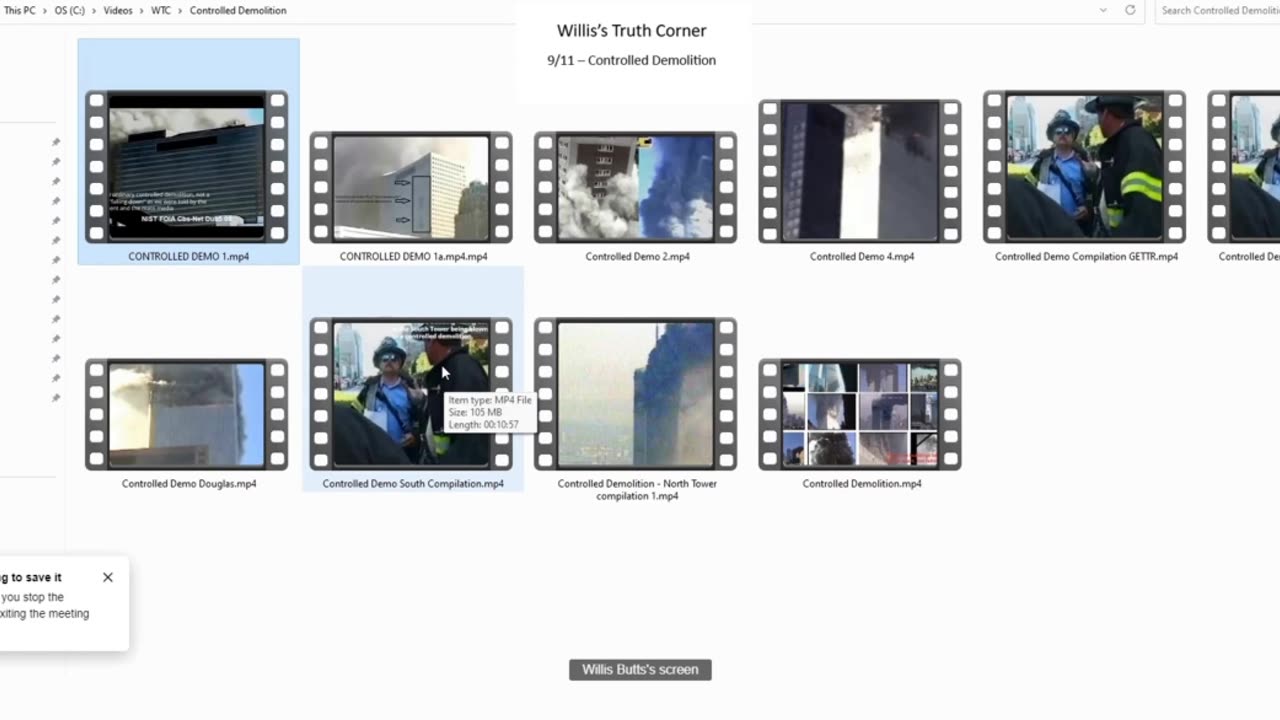Click file name Controlled Demo South Compilation.mp4
The width and height of the screenshot is (1280, 720).
pos(413,484)
